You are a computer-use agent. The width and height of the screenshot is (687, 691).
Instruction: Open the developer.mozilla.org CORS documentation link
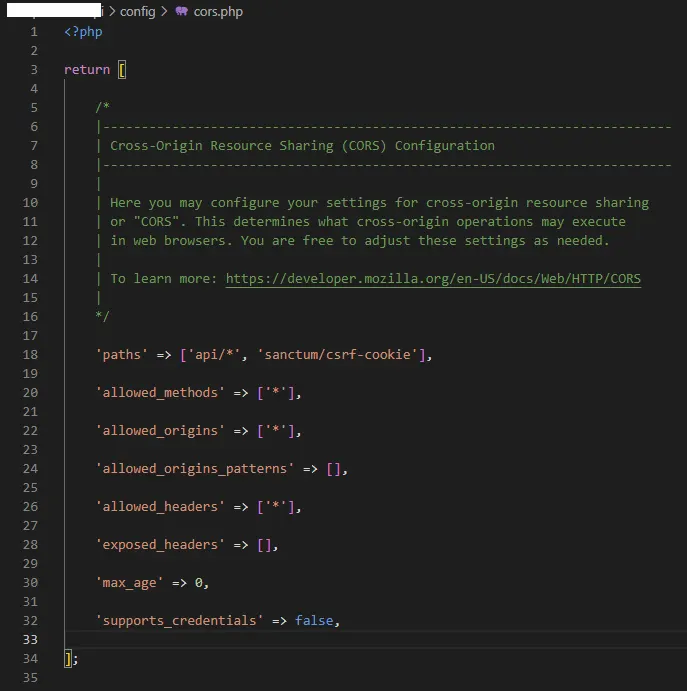[x=433, y=279]
